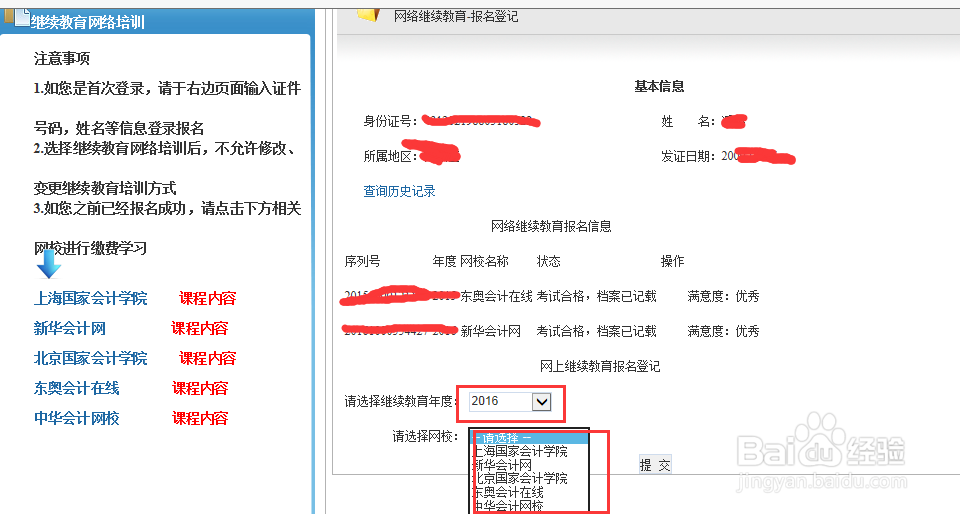Click the 网上继续教育报名登记 heading
Viewport: 960px width, 514px height.
600,367
